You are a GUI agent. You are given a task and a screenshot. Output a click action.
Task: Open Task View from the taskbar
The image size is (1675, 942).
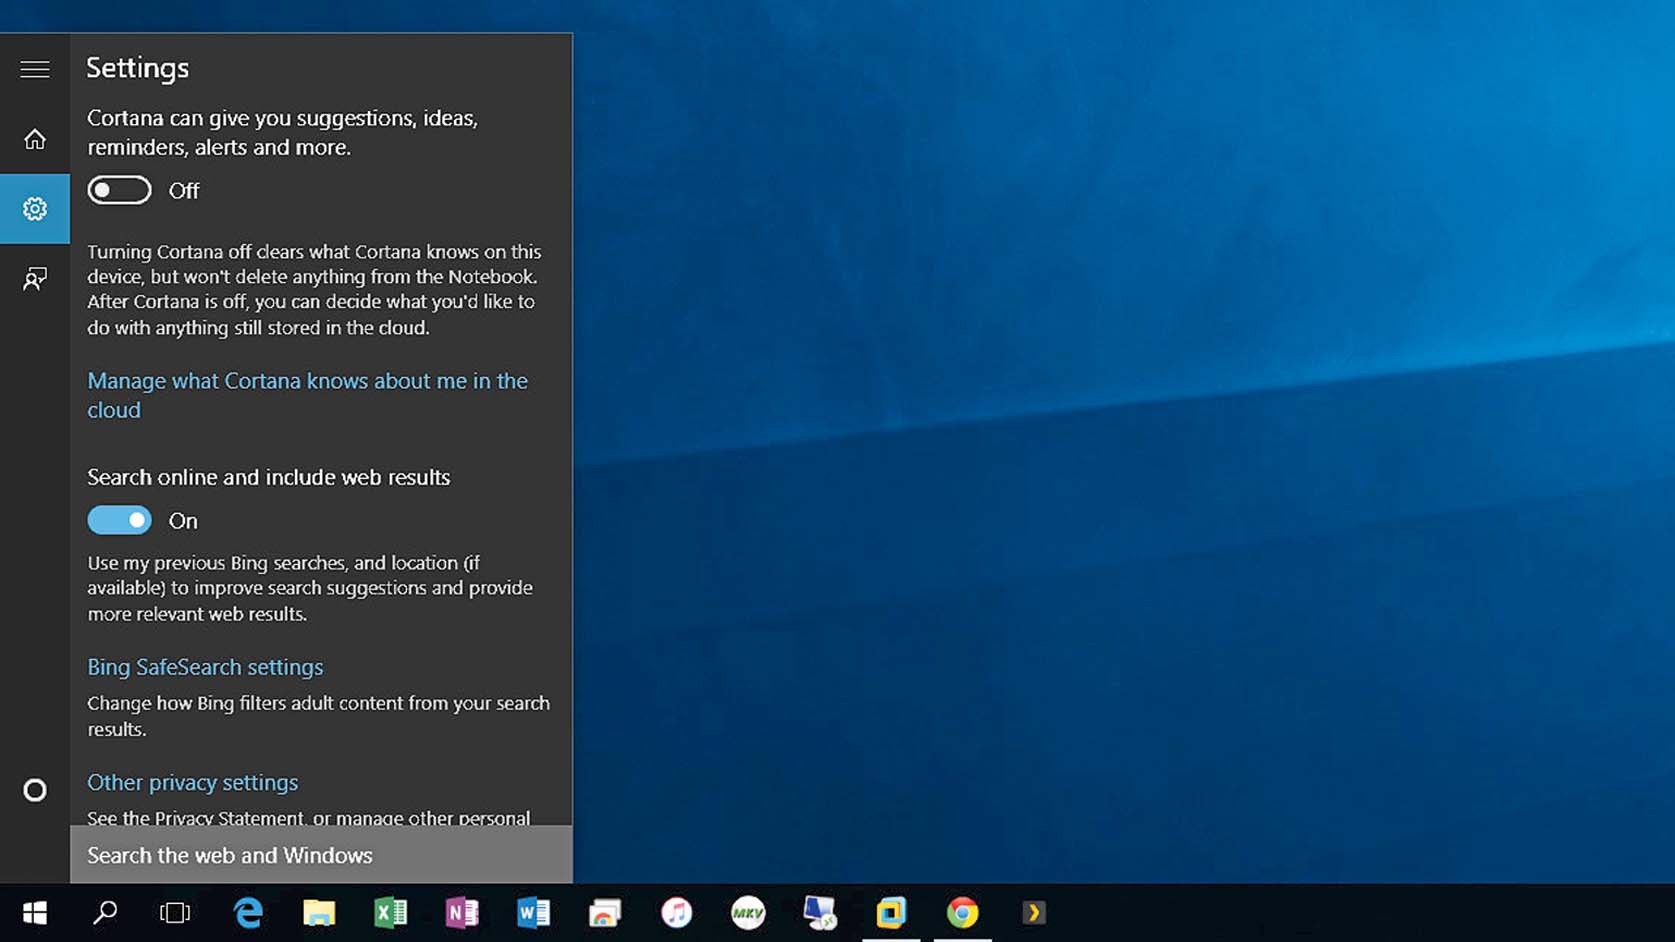[175, 913]
